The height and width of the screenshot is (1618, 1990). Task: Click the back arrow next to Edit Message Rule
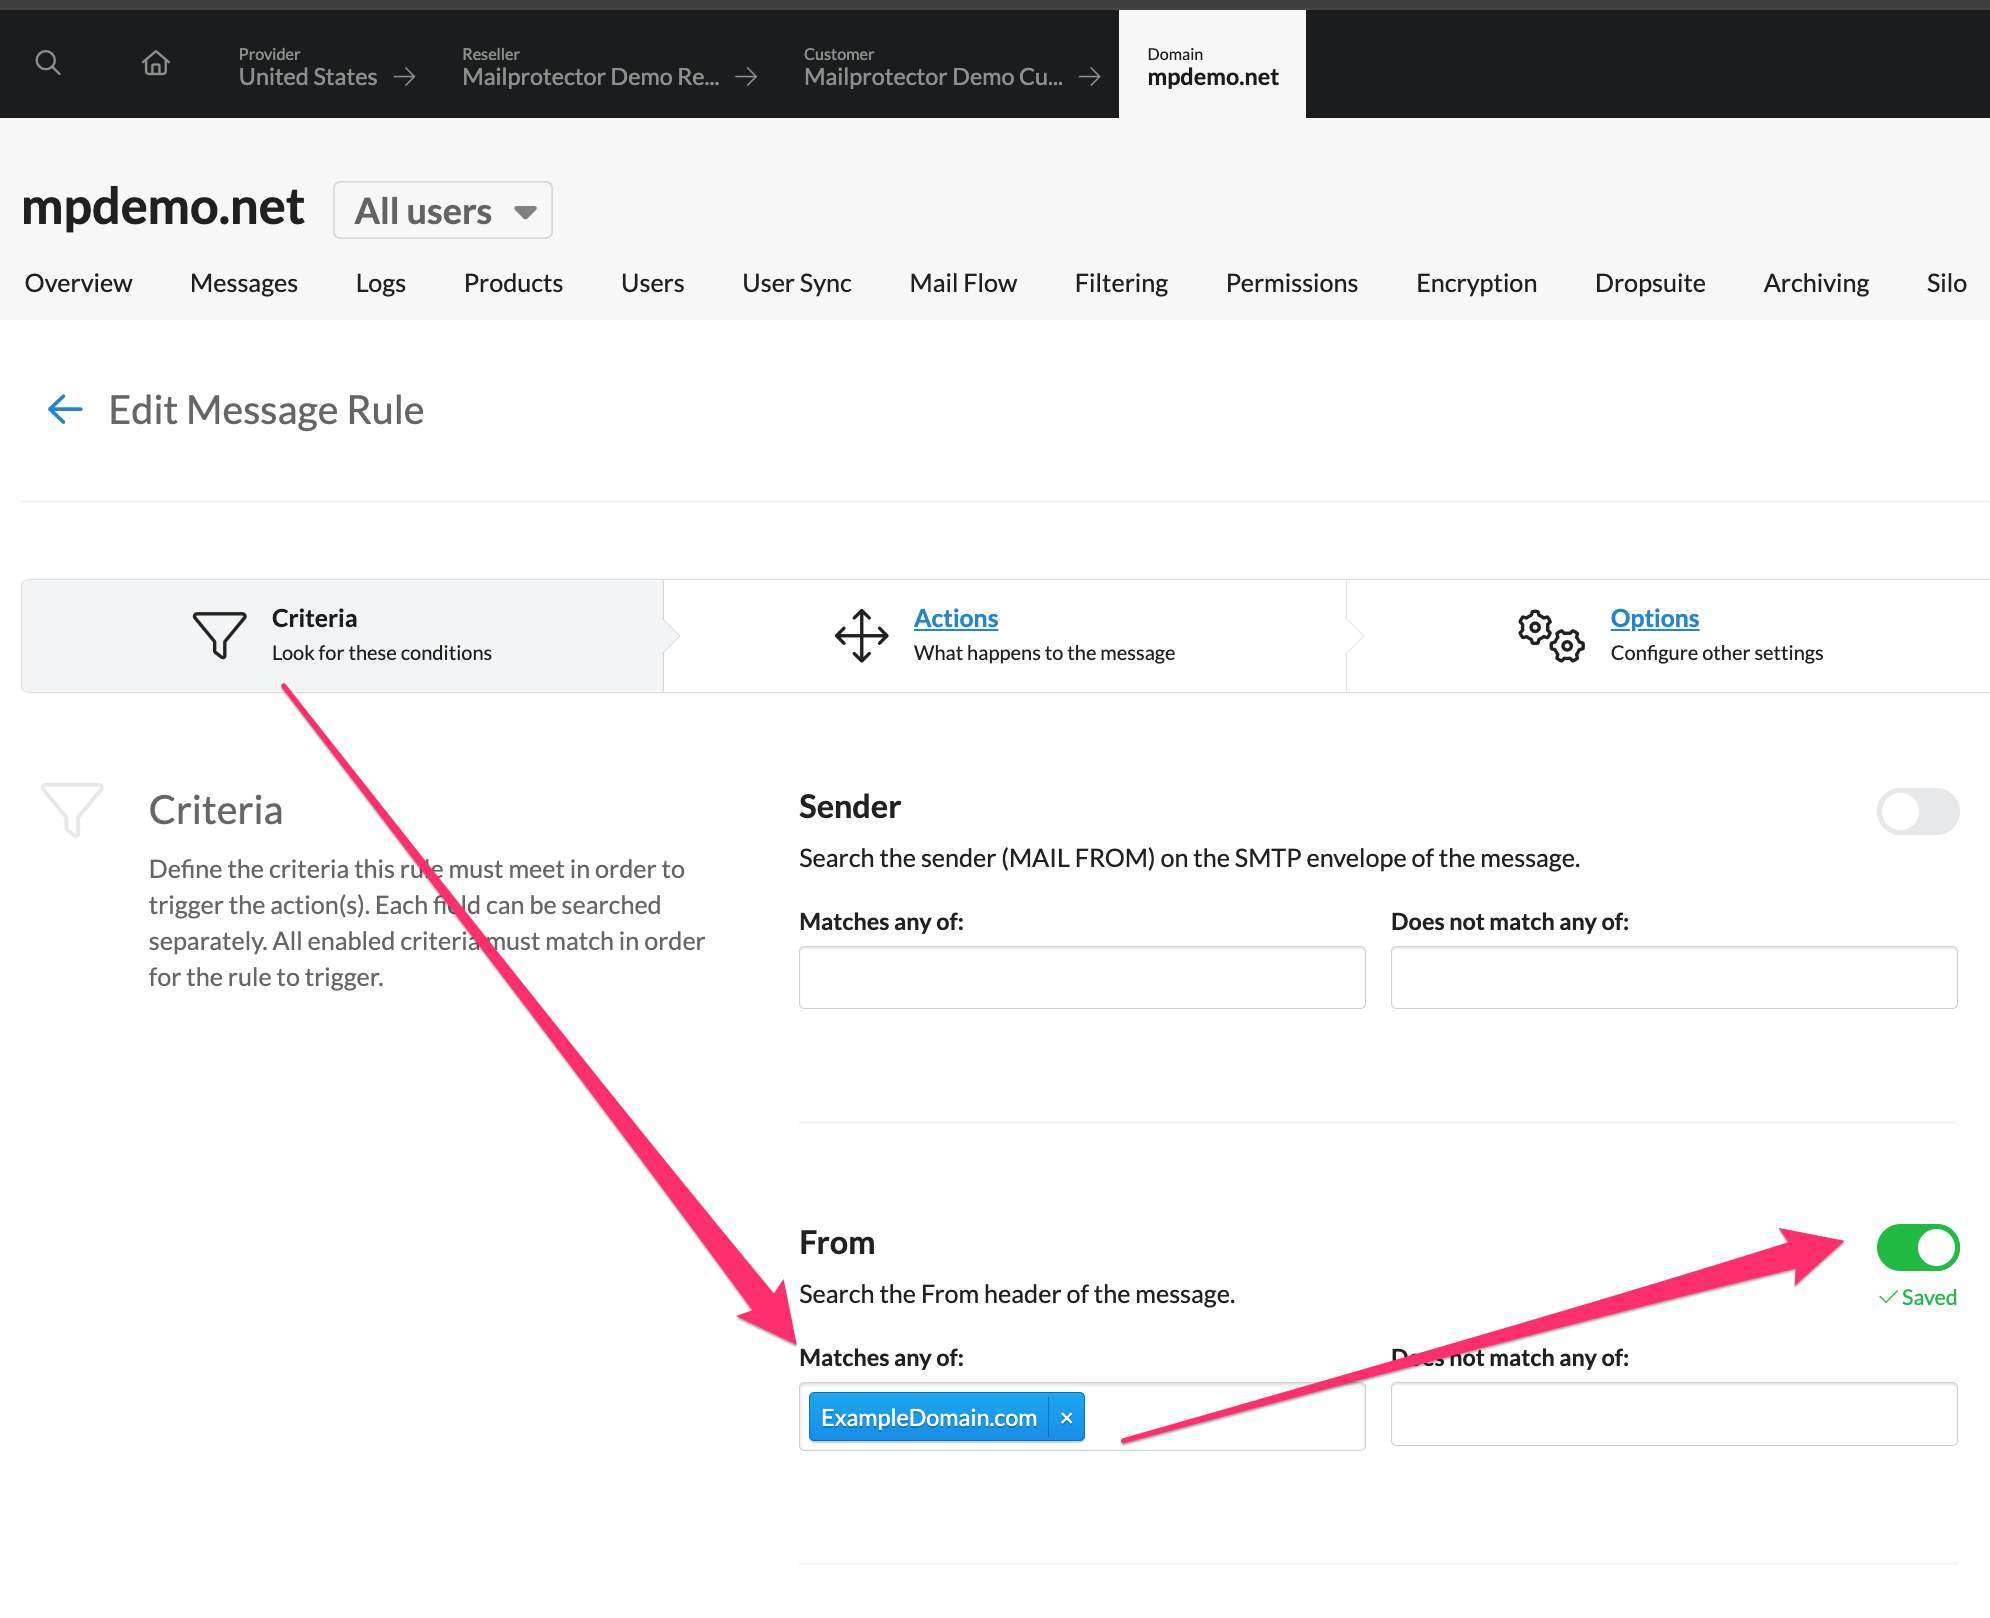click(x=64, y=409)
